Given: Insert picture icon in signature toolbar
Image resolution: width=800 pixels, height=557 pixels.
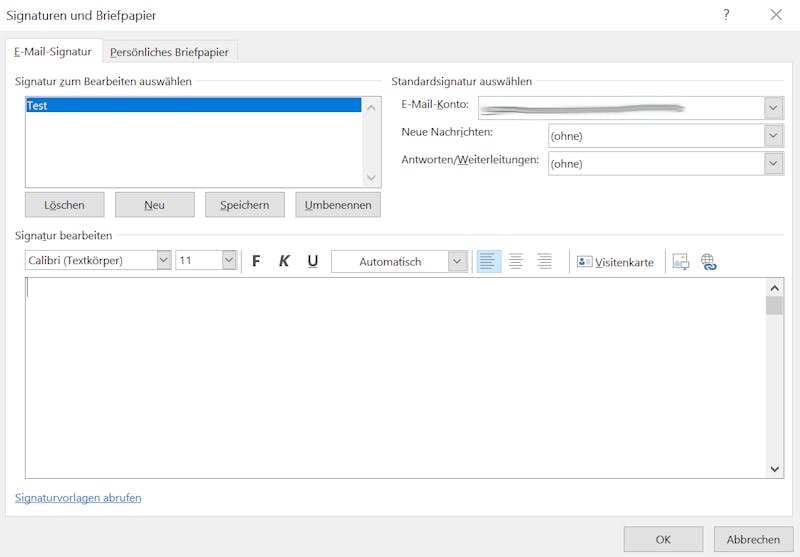Looking at the screenshot, I should pyautogui.click(x=681, y=262).
